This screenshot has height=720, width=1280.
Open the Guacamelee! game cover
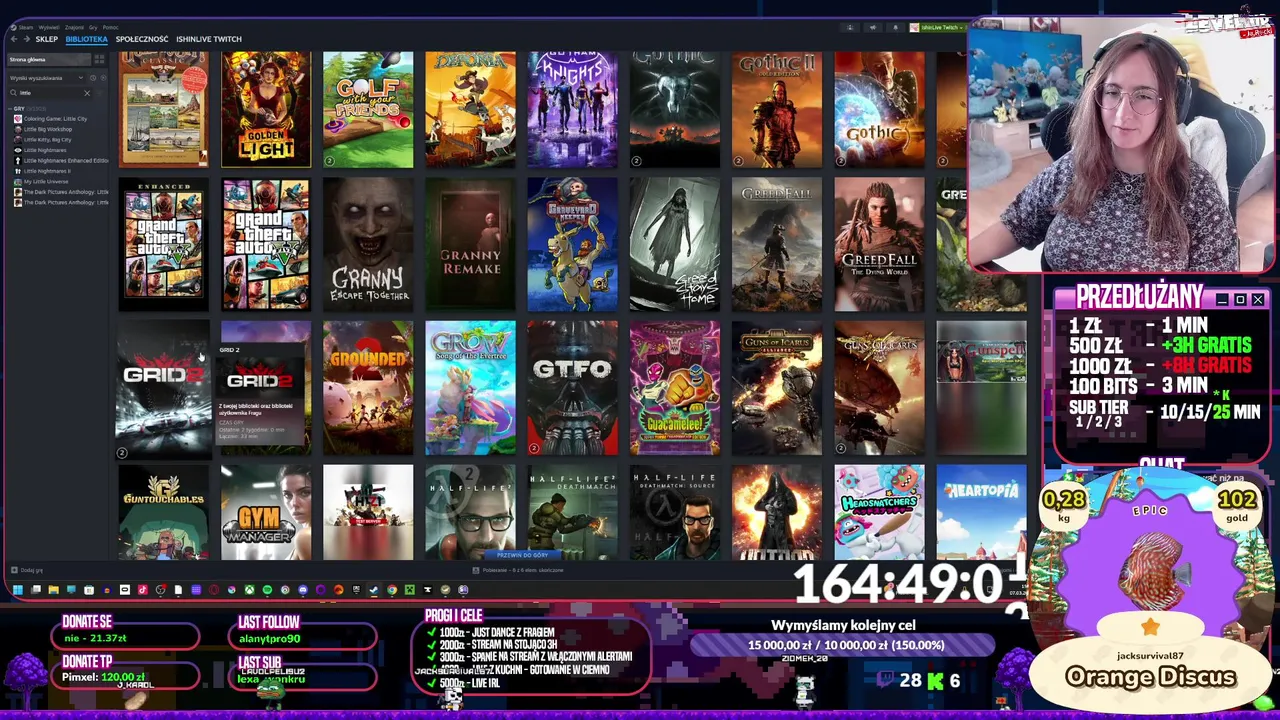(x=674, y=388)
